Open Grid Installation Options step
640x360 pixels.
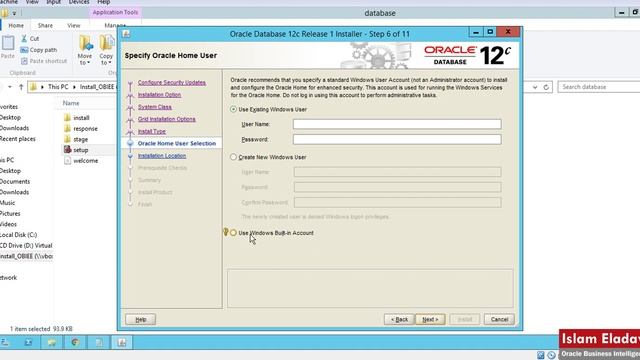pos(167,119)
